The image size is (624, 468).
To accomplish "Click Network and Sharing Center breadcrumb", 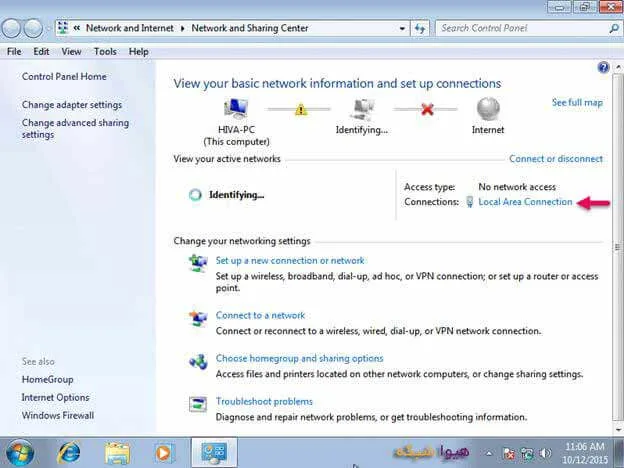I will [250, 28].
